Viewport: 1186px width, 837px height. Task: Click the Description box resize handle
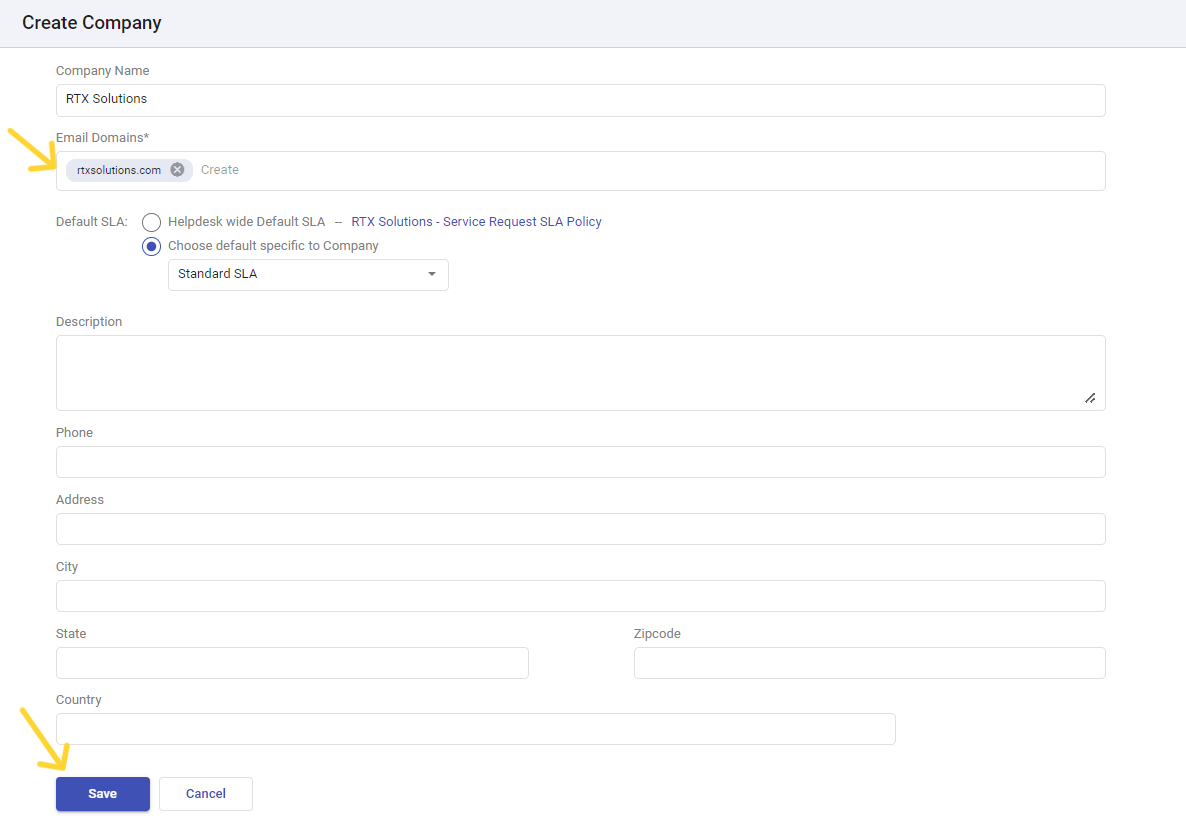tap(1090, 398)
